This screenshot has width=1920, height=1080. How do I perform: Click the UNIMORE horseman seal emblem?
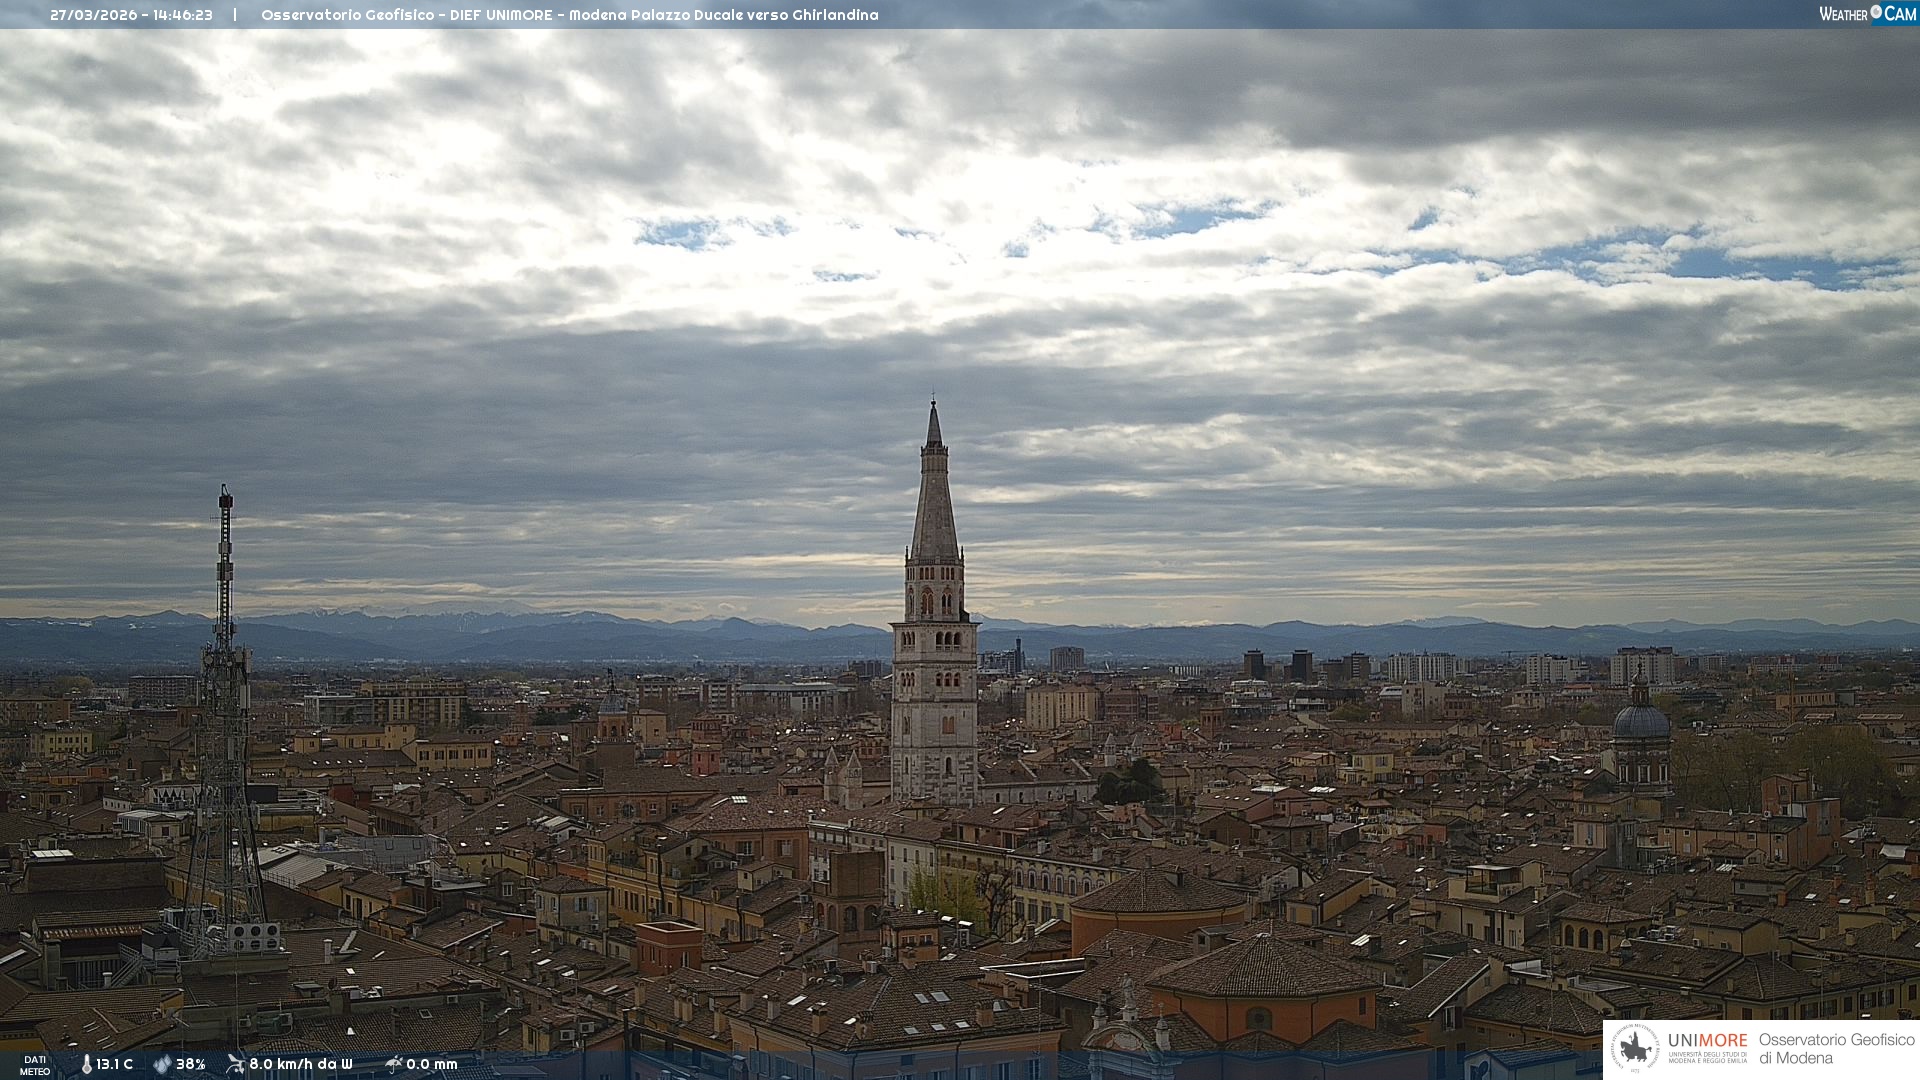pos(1636,1048)
